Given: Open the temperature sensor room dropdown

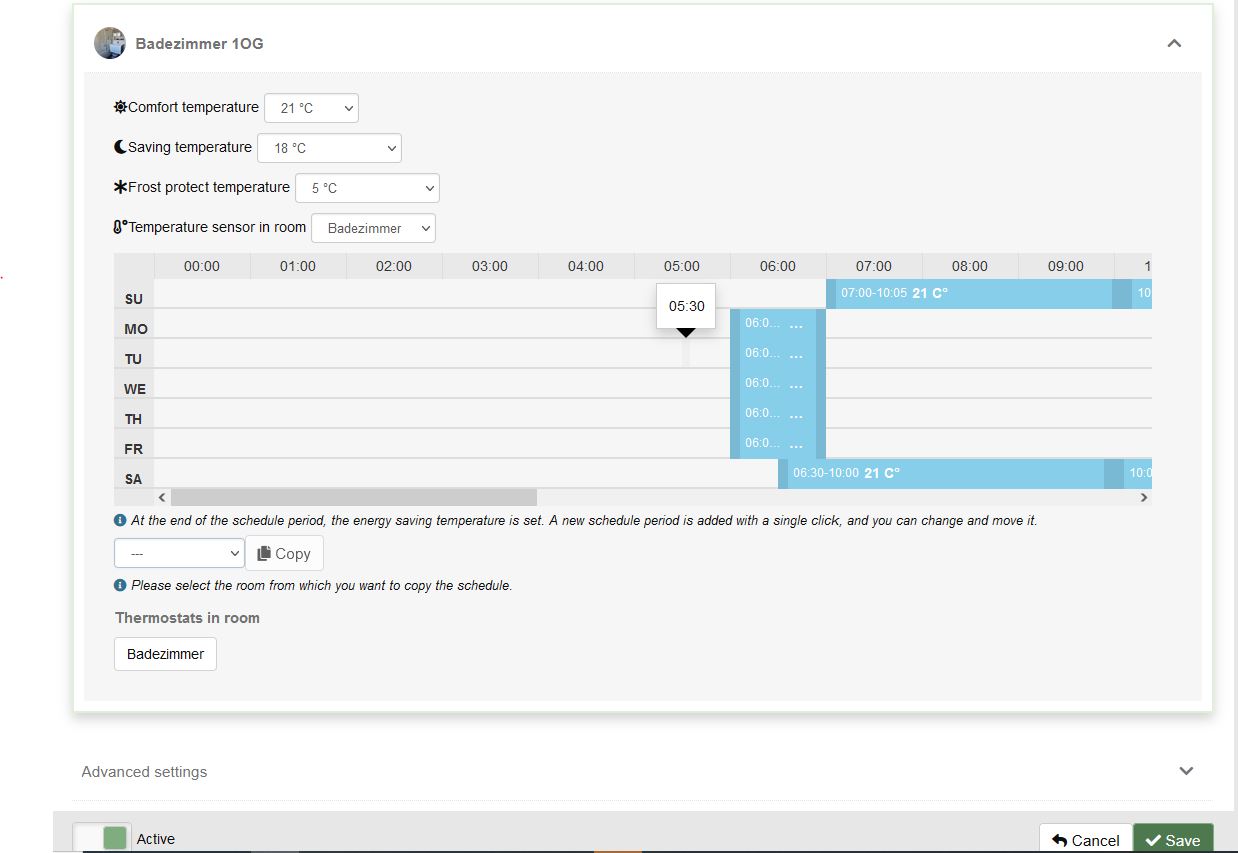Looking at the screenshot, I should click(373, 228).
